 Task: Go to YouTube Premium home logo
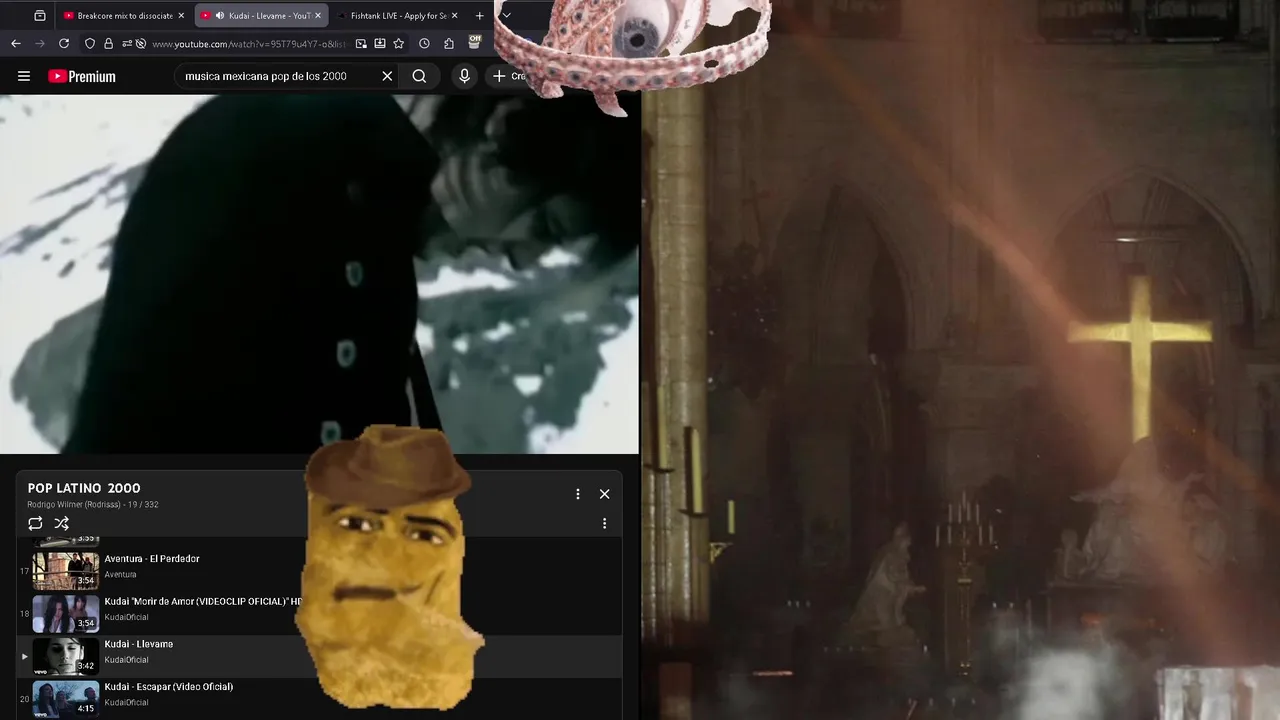pos(82,76)
